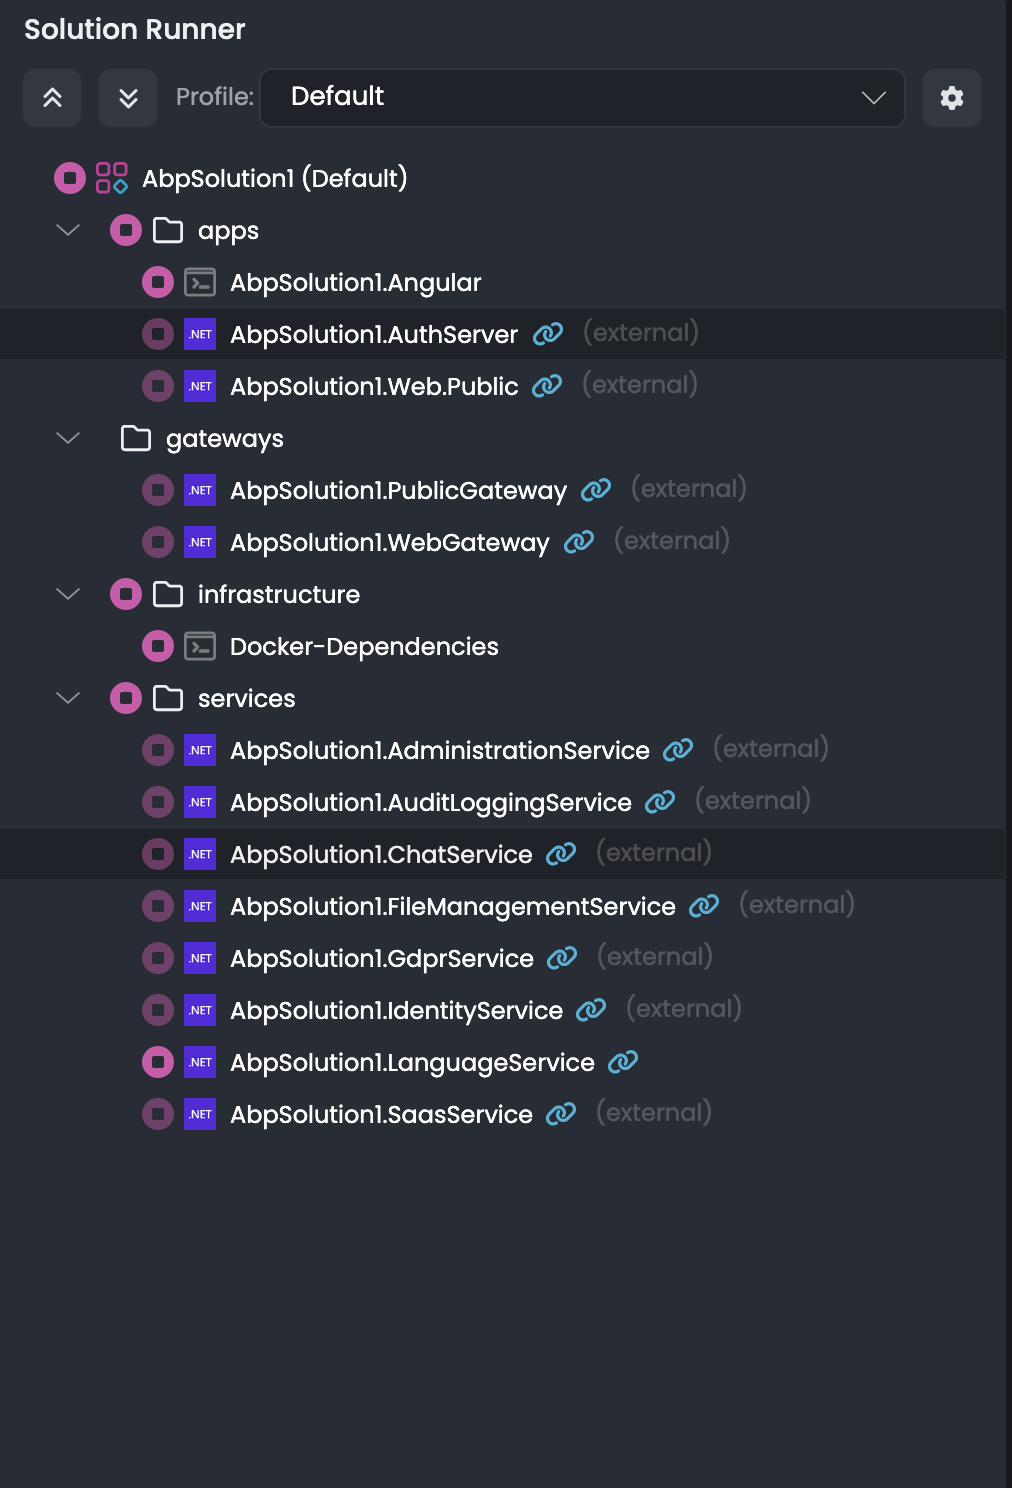Toggle the stop button for AbpSolution1.Angular
The width and height of the screenshot is (1012, 1488).
tap(158, 282)
